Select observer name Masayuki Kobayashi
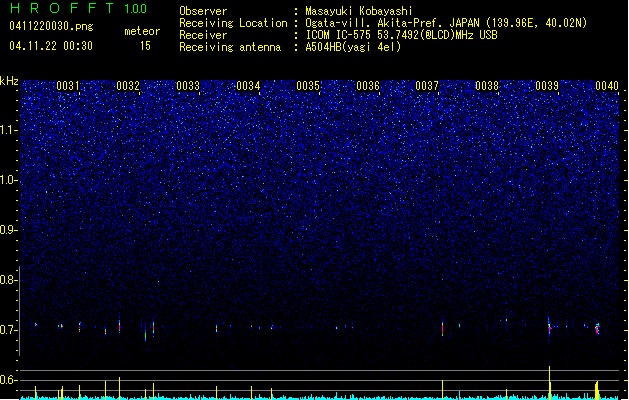The width and height of the screenshot is (629, 400). [359, 11]
